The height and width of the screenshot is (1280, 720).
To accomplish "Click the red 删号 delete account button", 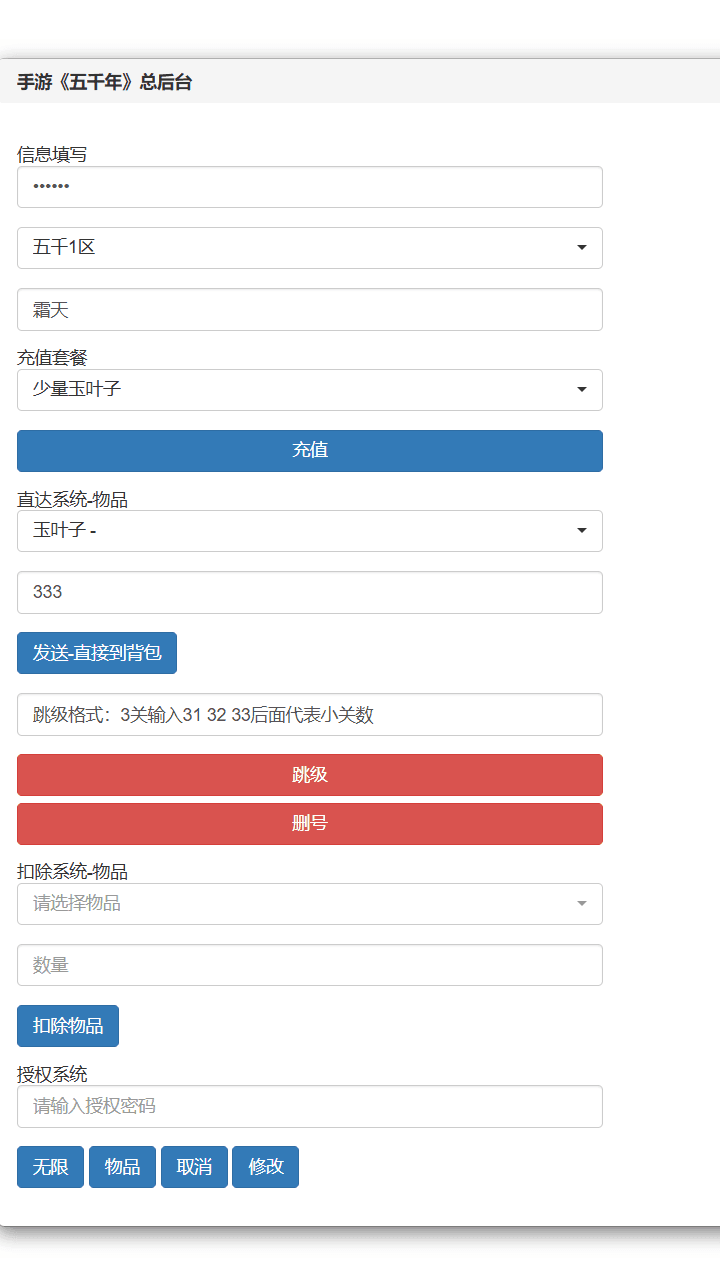I will pos(309,823).
